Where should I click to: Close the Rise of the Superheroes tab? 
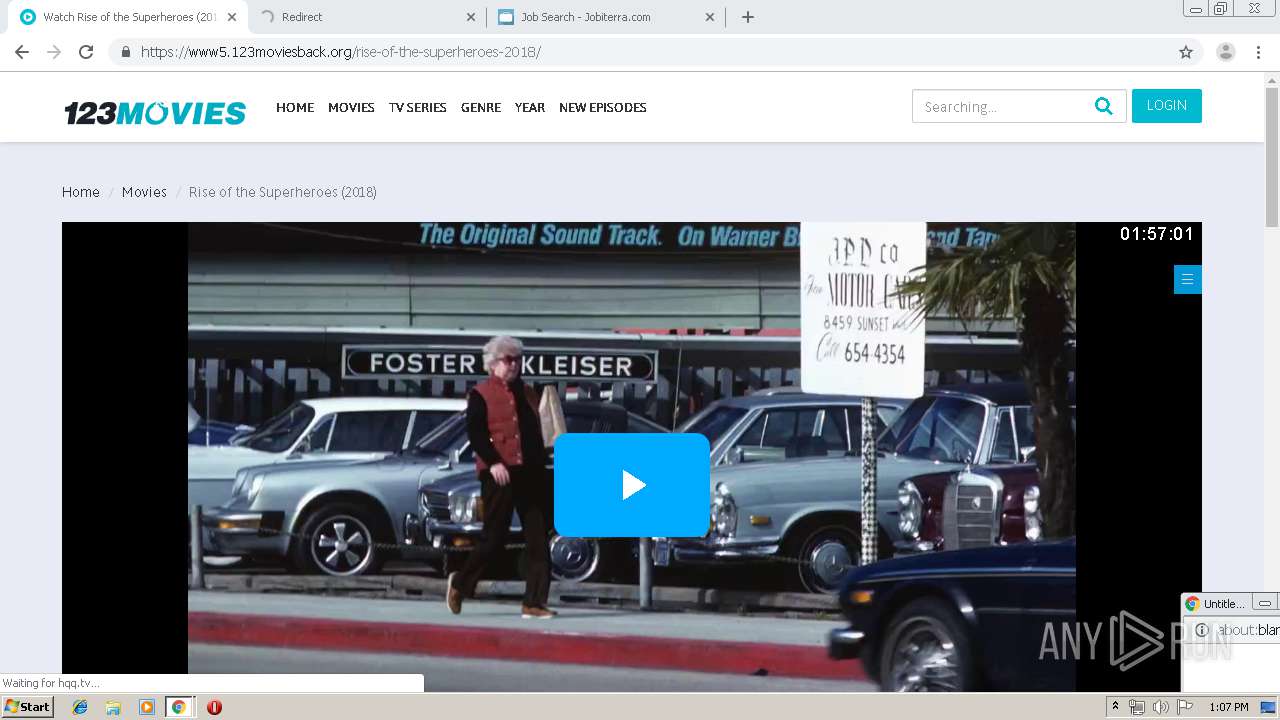(232, 17)
